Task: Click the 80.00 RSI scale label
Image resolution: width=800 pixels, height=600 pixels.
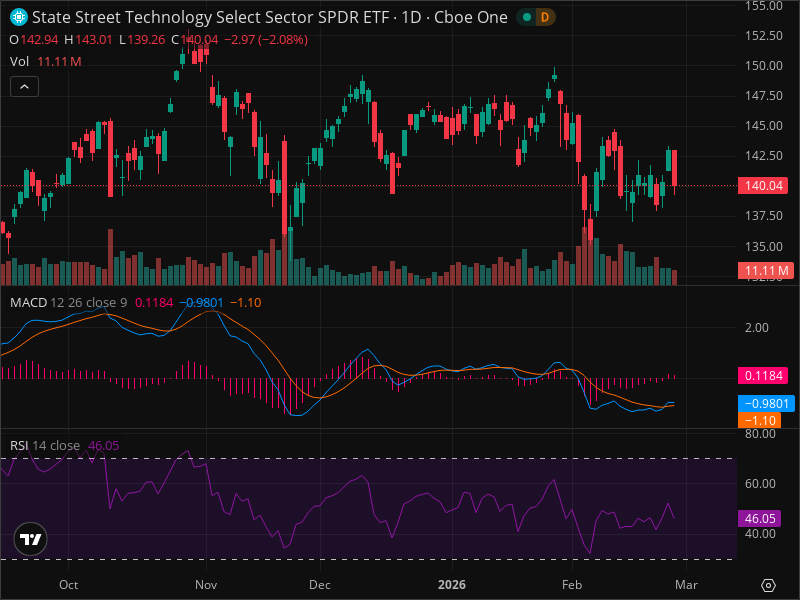Action: click(x=760, y=434)
